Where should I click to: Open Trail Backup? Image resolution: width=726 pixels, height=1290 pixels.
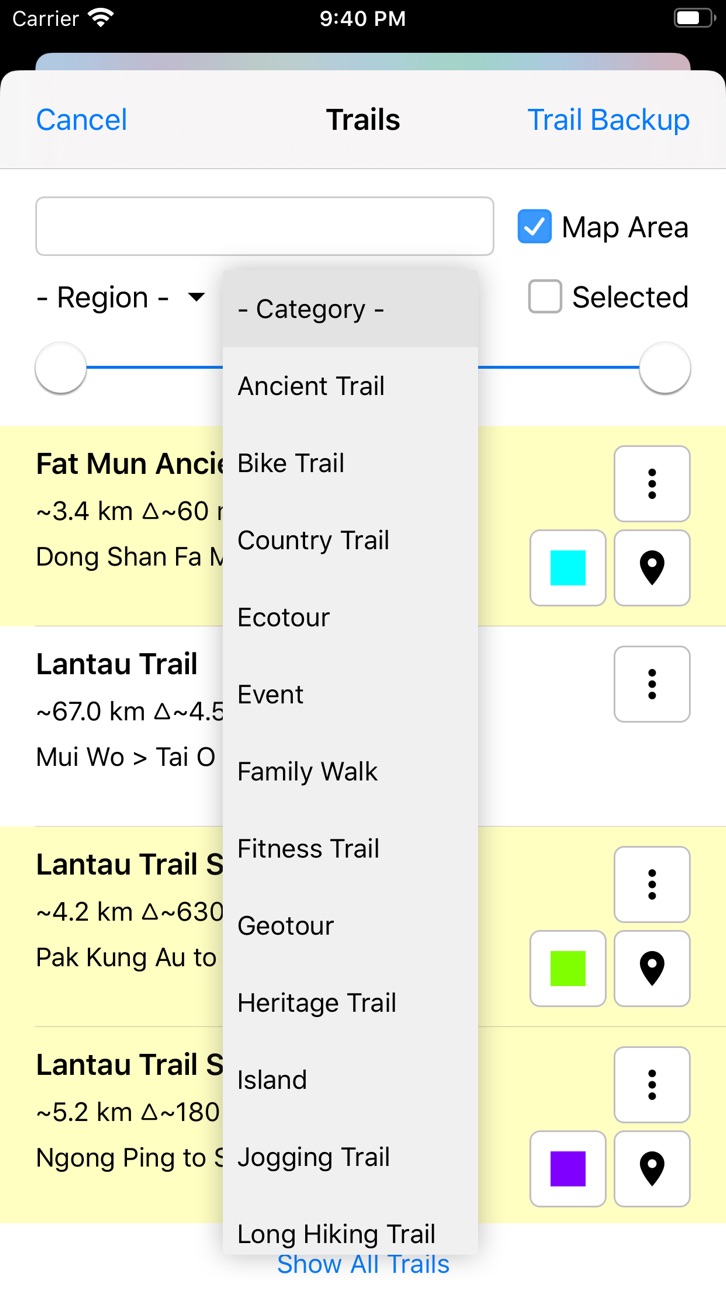(x=608, y=120)
